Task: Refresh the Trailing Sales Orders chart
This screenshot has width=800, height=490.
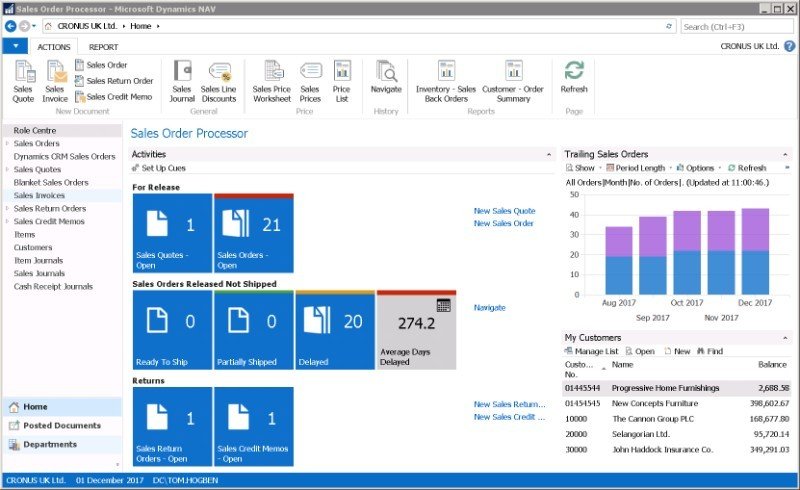Action: pyautogui.click(x=747, y=168)
